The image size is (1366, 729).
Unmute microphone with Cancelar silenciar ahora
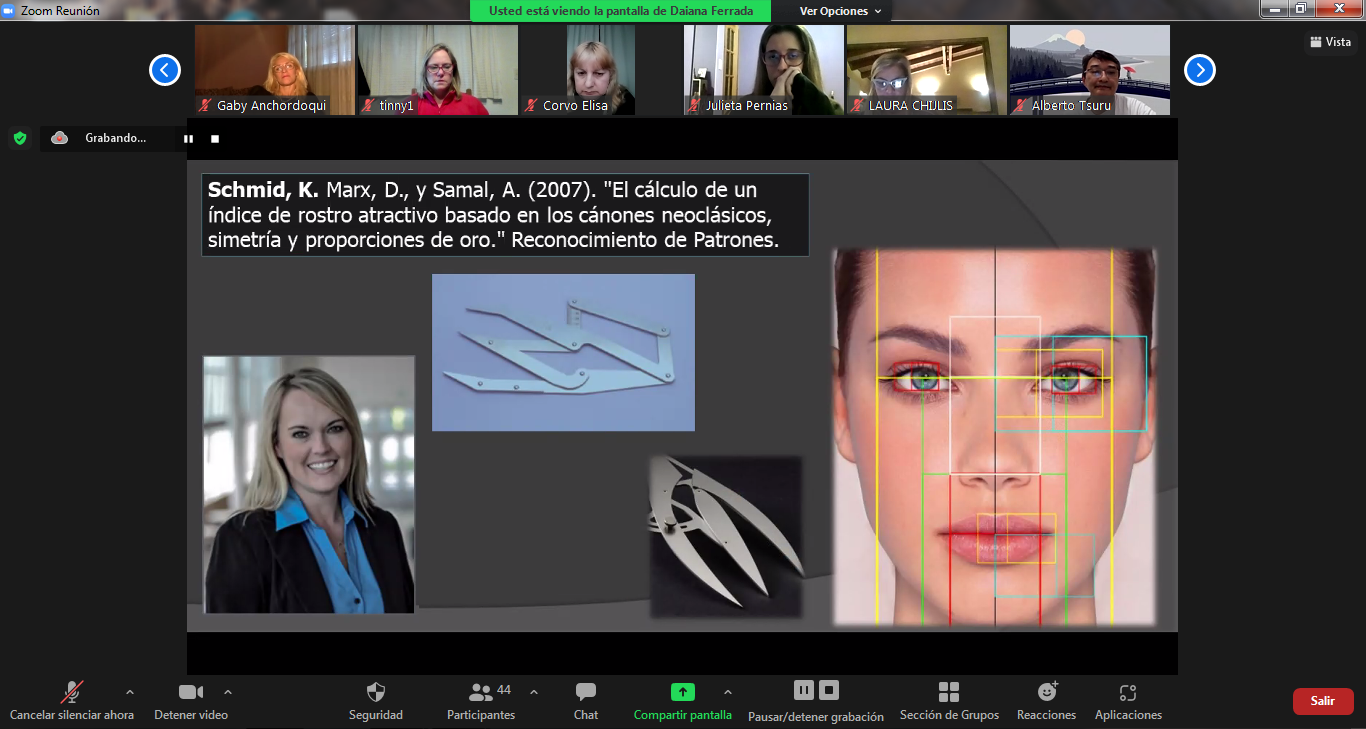pyautogui.click(x=72, y=692)
